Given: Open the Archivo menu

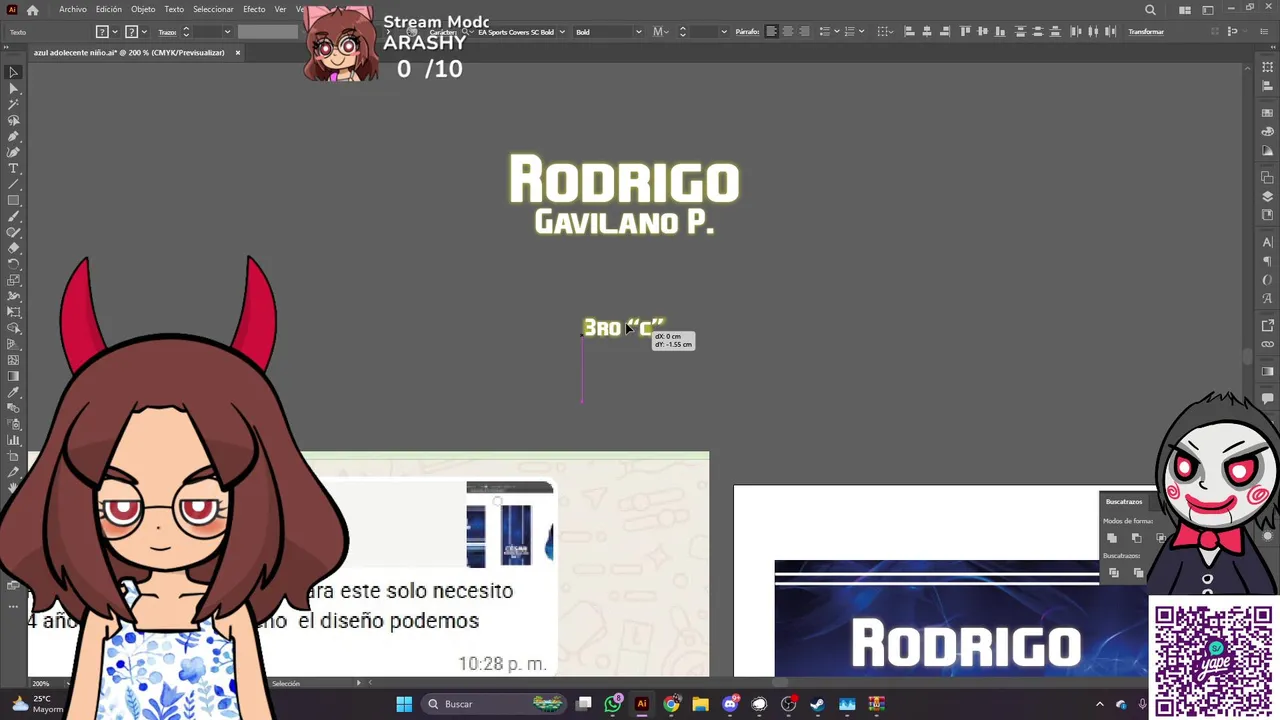Looking at the screenshot, I should [x=73, y=10].
